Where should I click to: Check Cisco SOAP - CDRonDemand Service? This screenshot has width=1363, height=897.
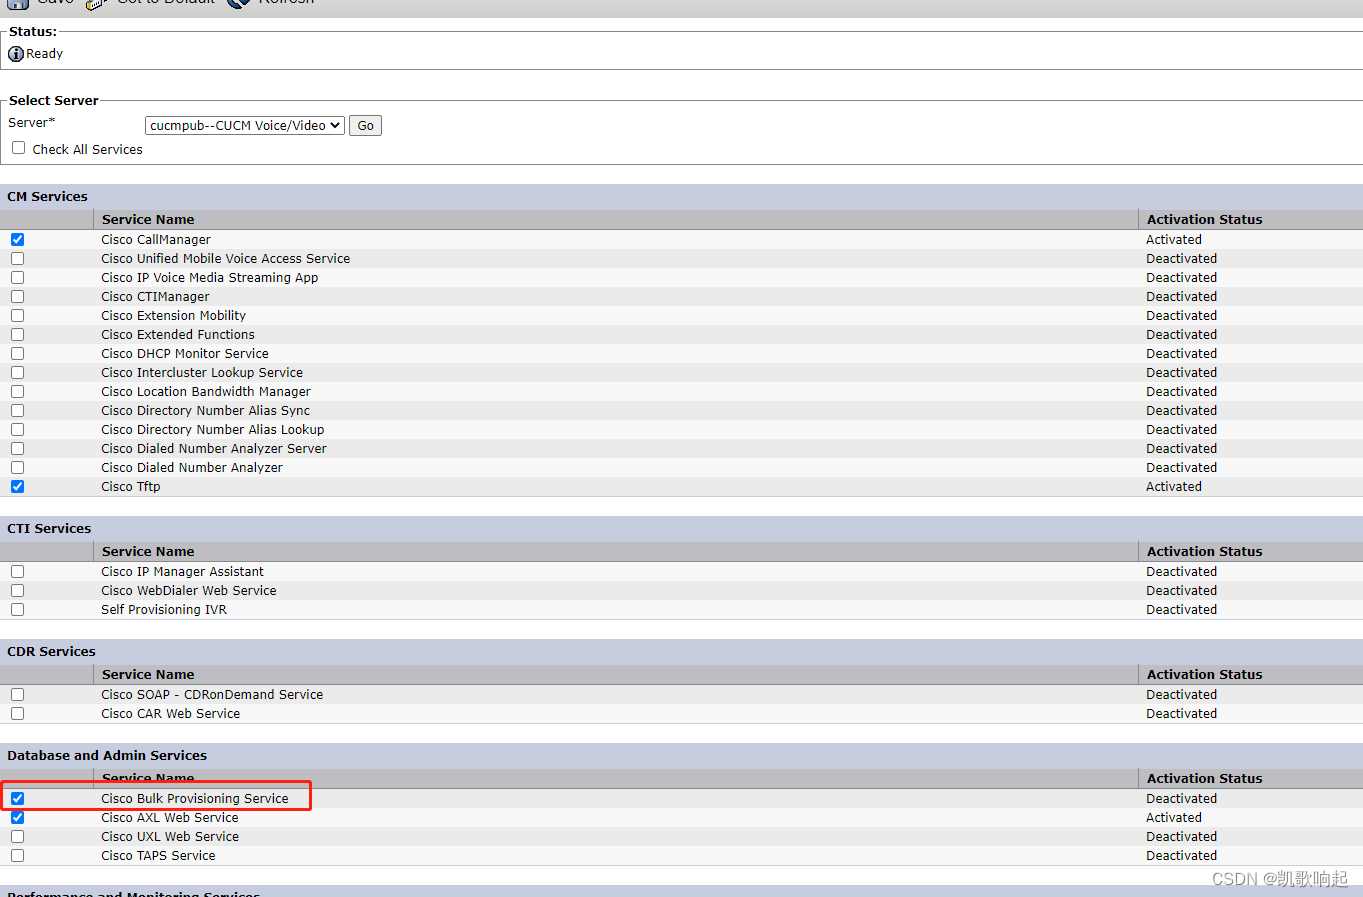(17, 694)
